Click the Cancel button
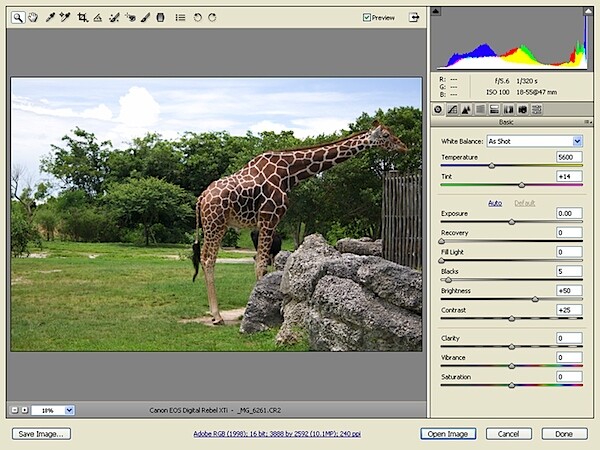 tap(509, 434)
